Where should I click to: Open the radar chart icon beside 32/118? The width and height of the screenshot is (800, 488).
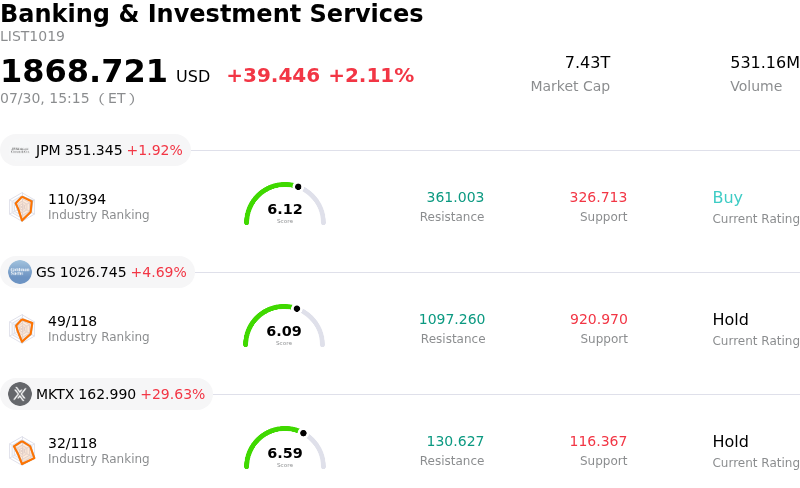tap(22, 451)
